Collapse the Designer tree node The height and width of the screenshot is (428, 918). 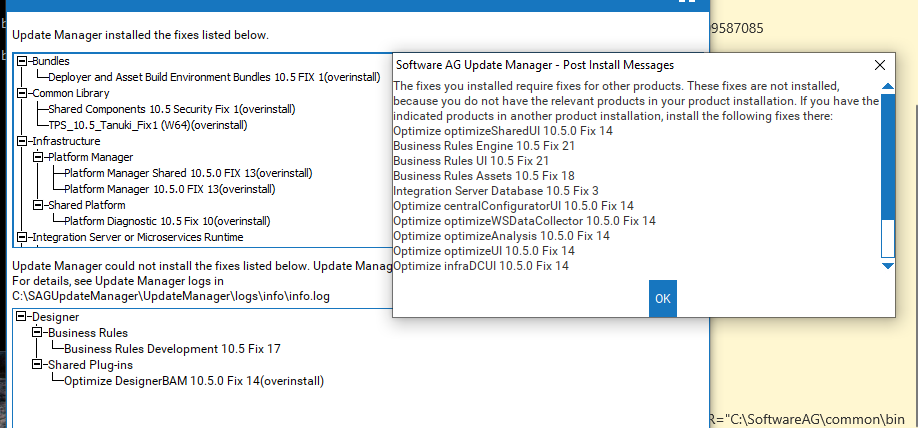22,317
